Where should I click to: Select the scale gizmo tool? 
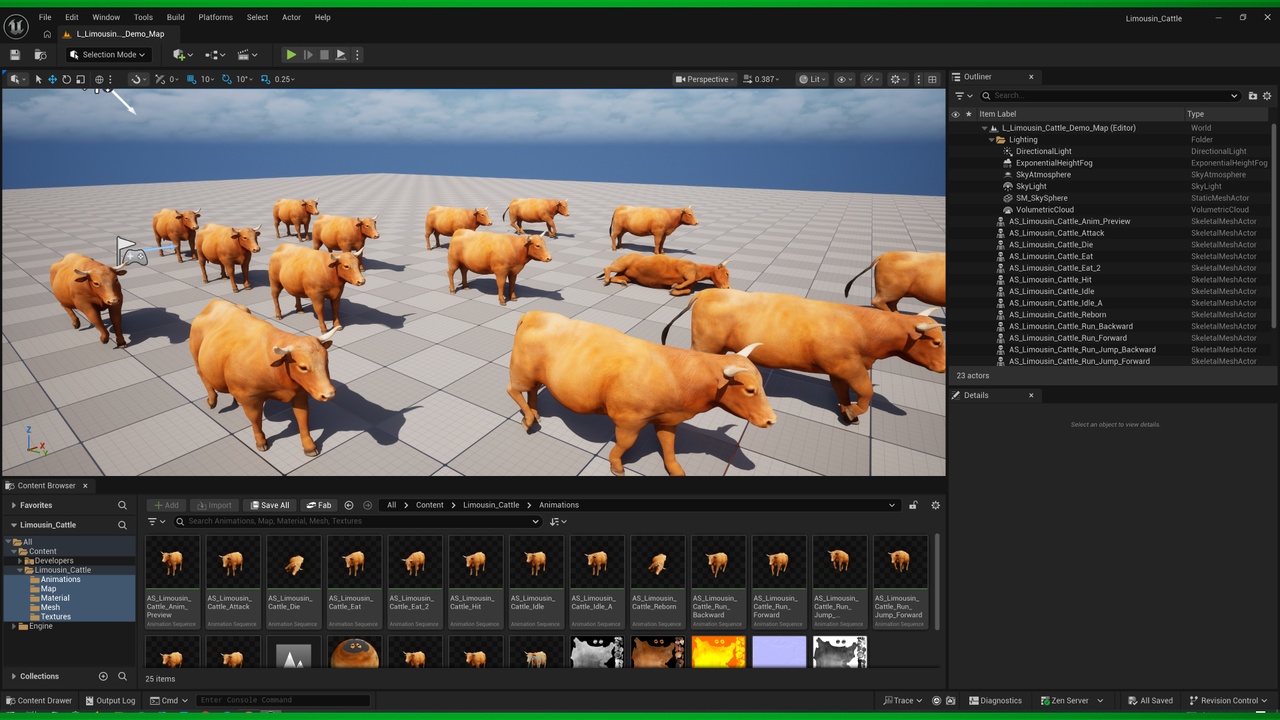(x=80, y=79)
